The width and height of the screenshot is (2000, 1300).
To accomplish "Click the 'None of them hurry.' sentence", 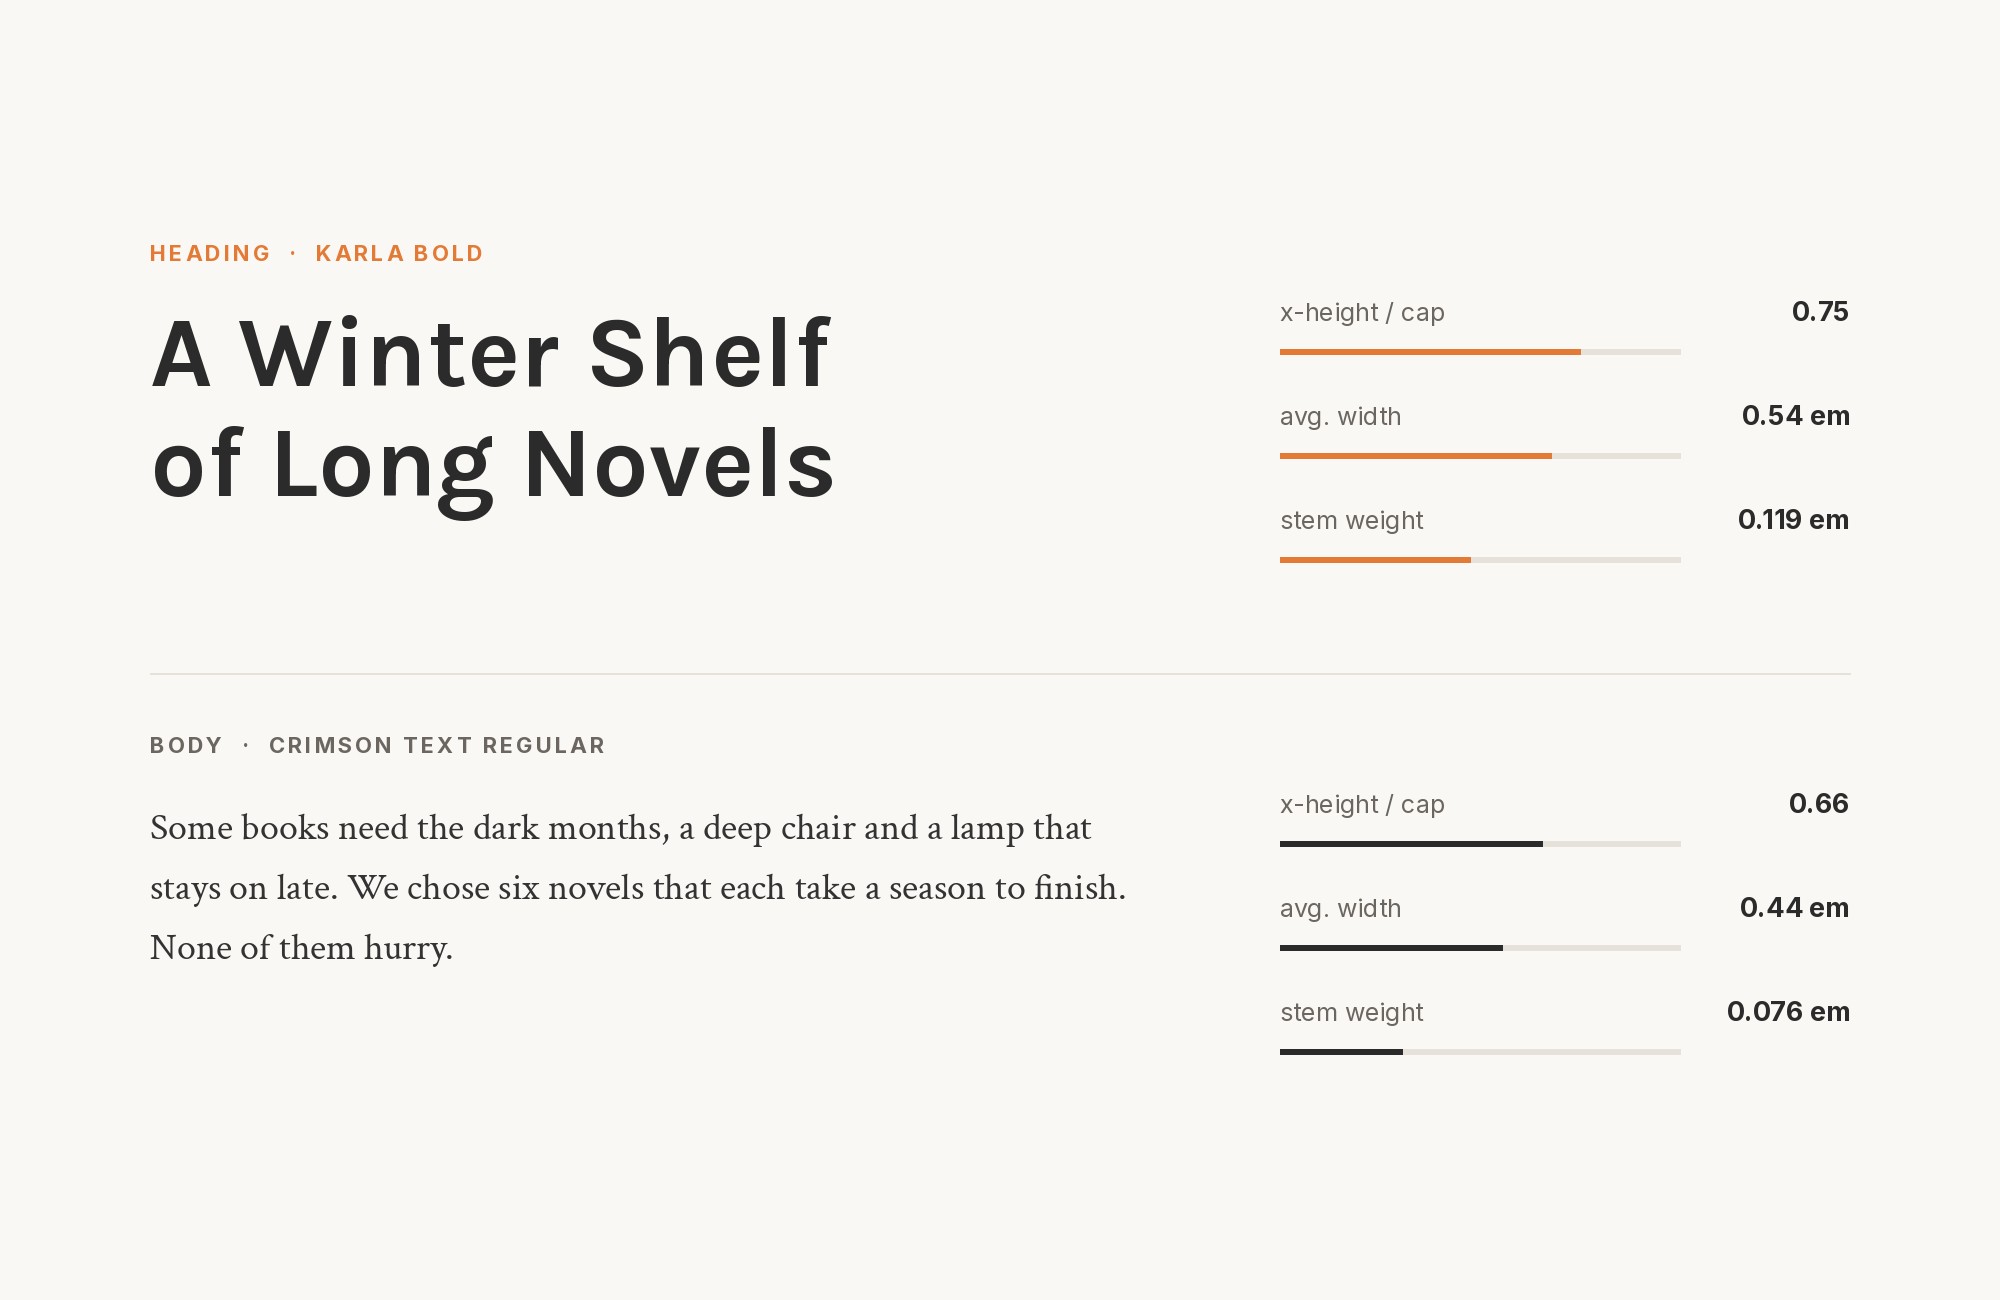I will click(301, 948).
